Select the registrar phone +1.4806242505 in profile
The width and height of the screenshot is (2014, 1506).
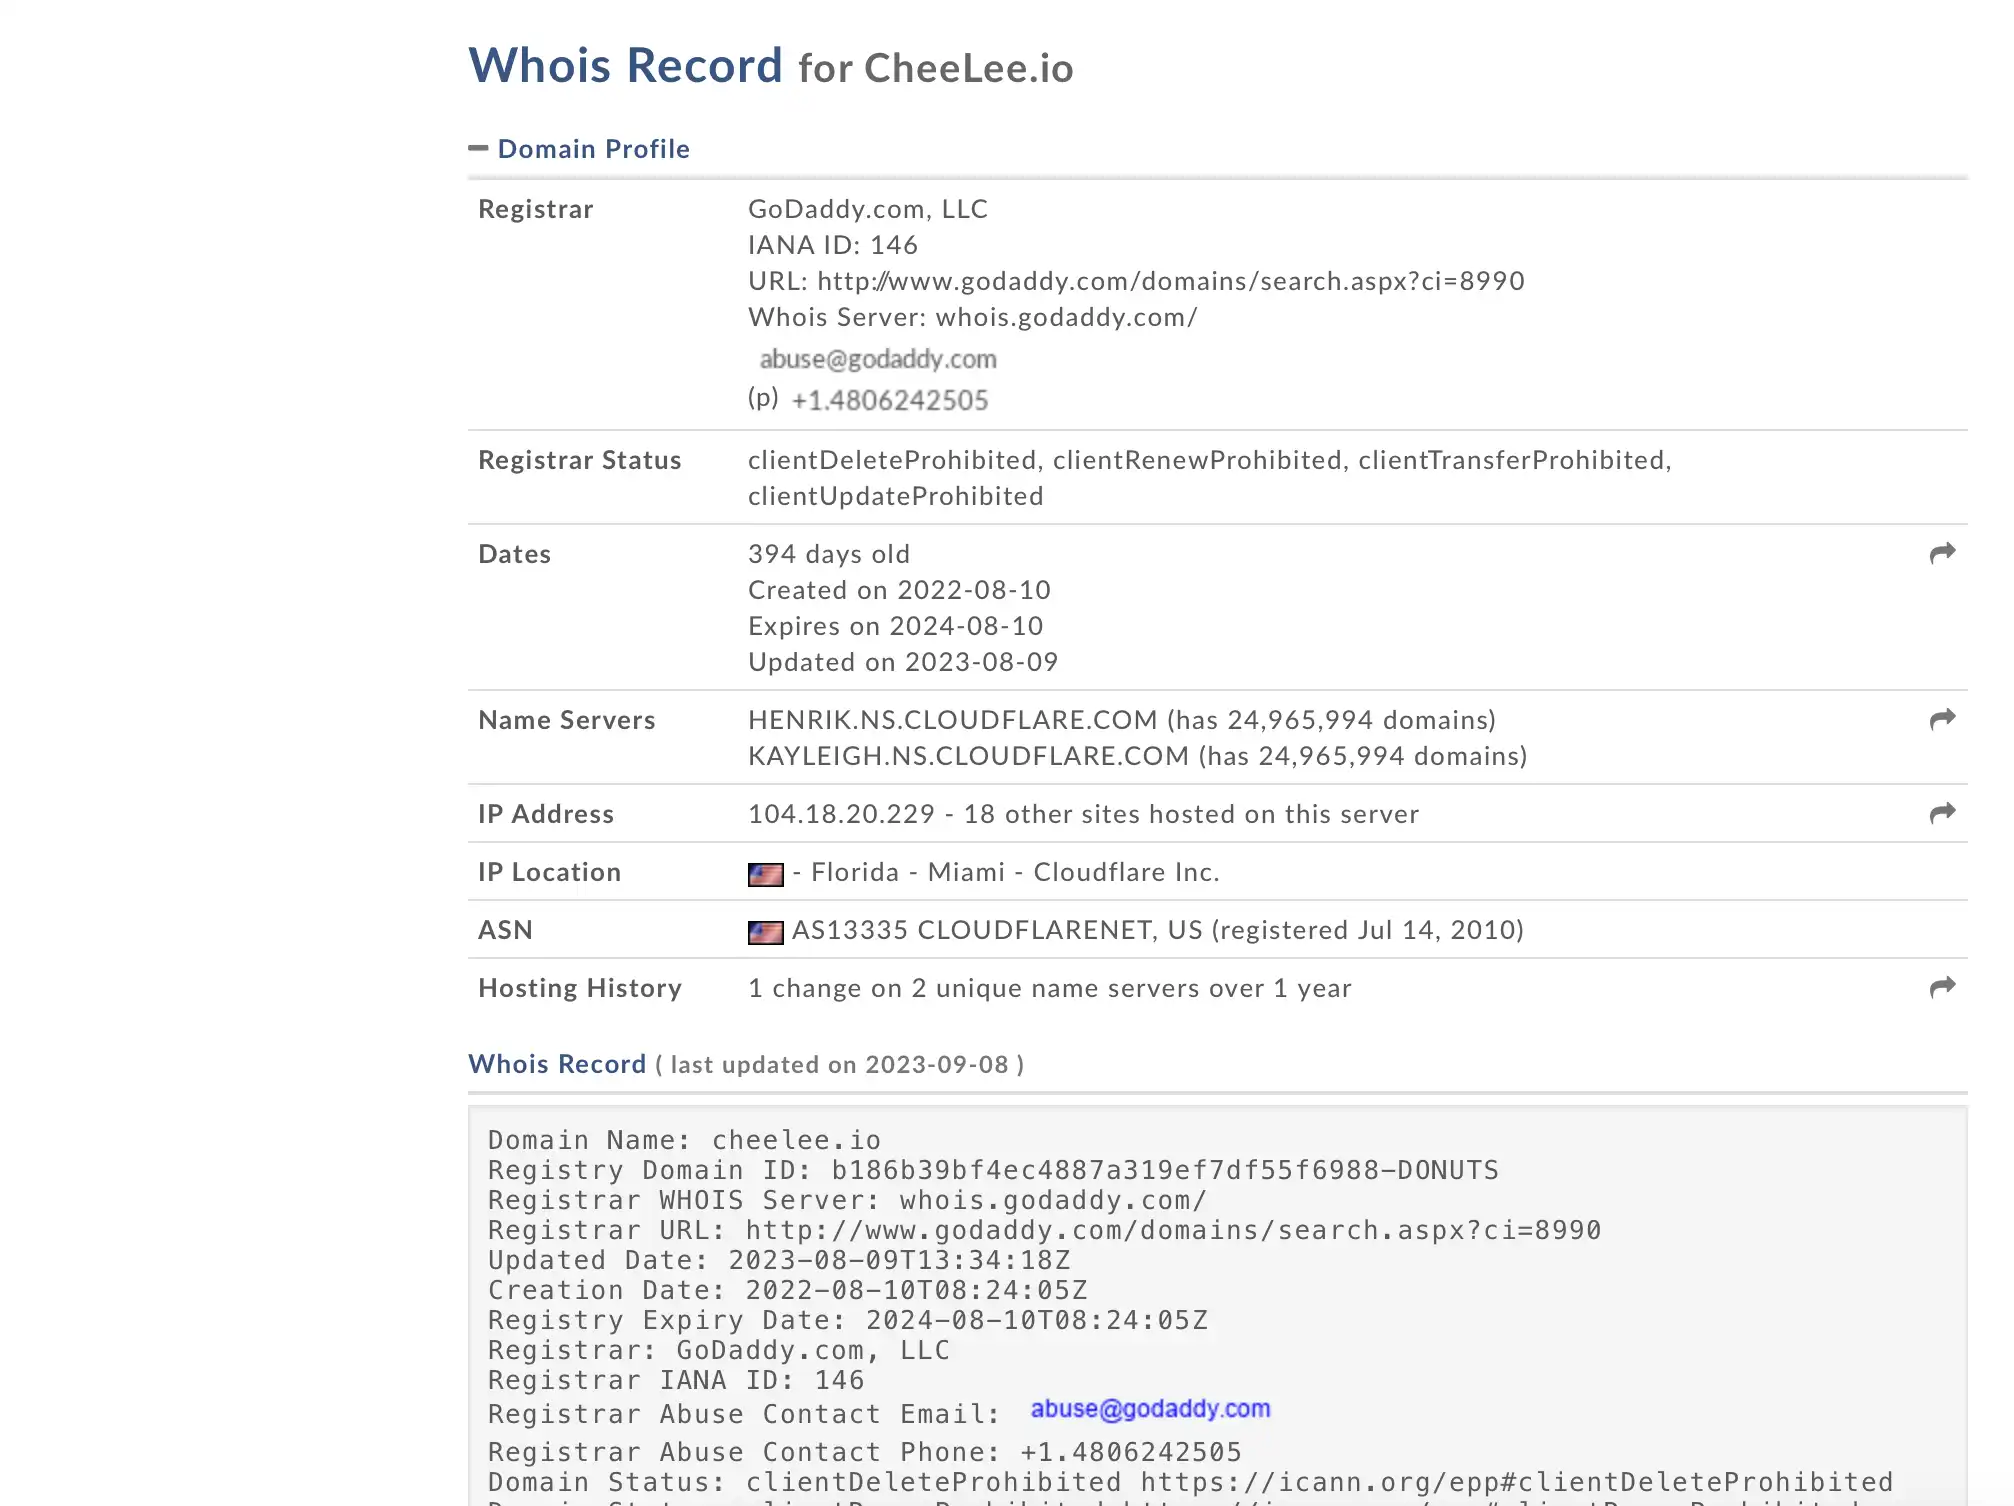(889, 400)
